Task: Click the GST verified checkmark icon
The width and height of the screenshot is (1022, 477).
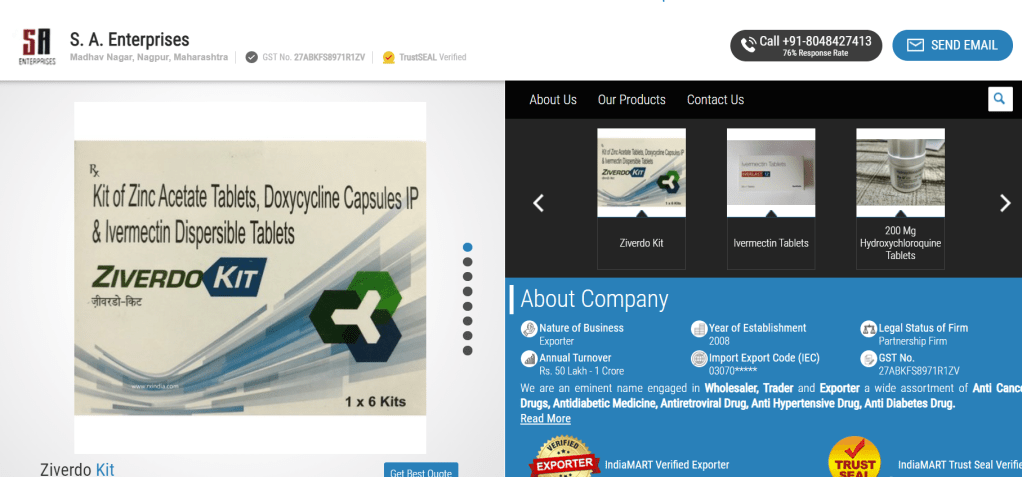Action: pyautogui.click(x=252, y=58)
